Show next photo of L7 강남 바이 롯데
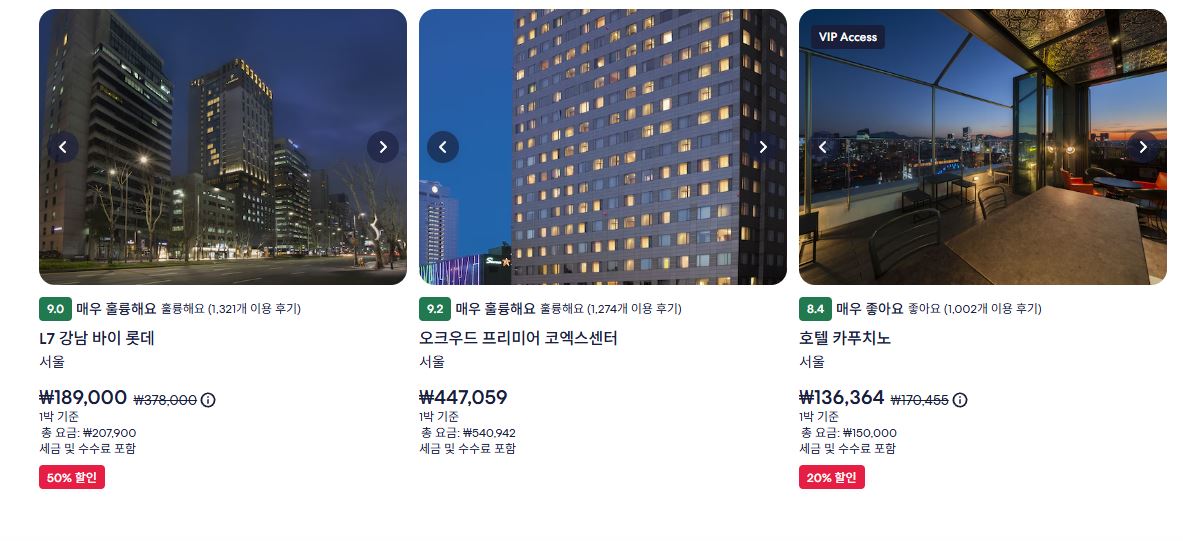This screenshot has height=541, width=1183. 383,147
